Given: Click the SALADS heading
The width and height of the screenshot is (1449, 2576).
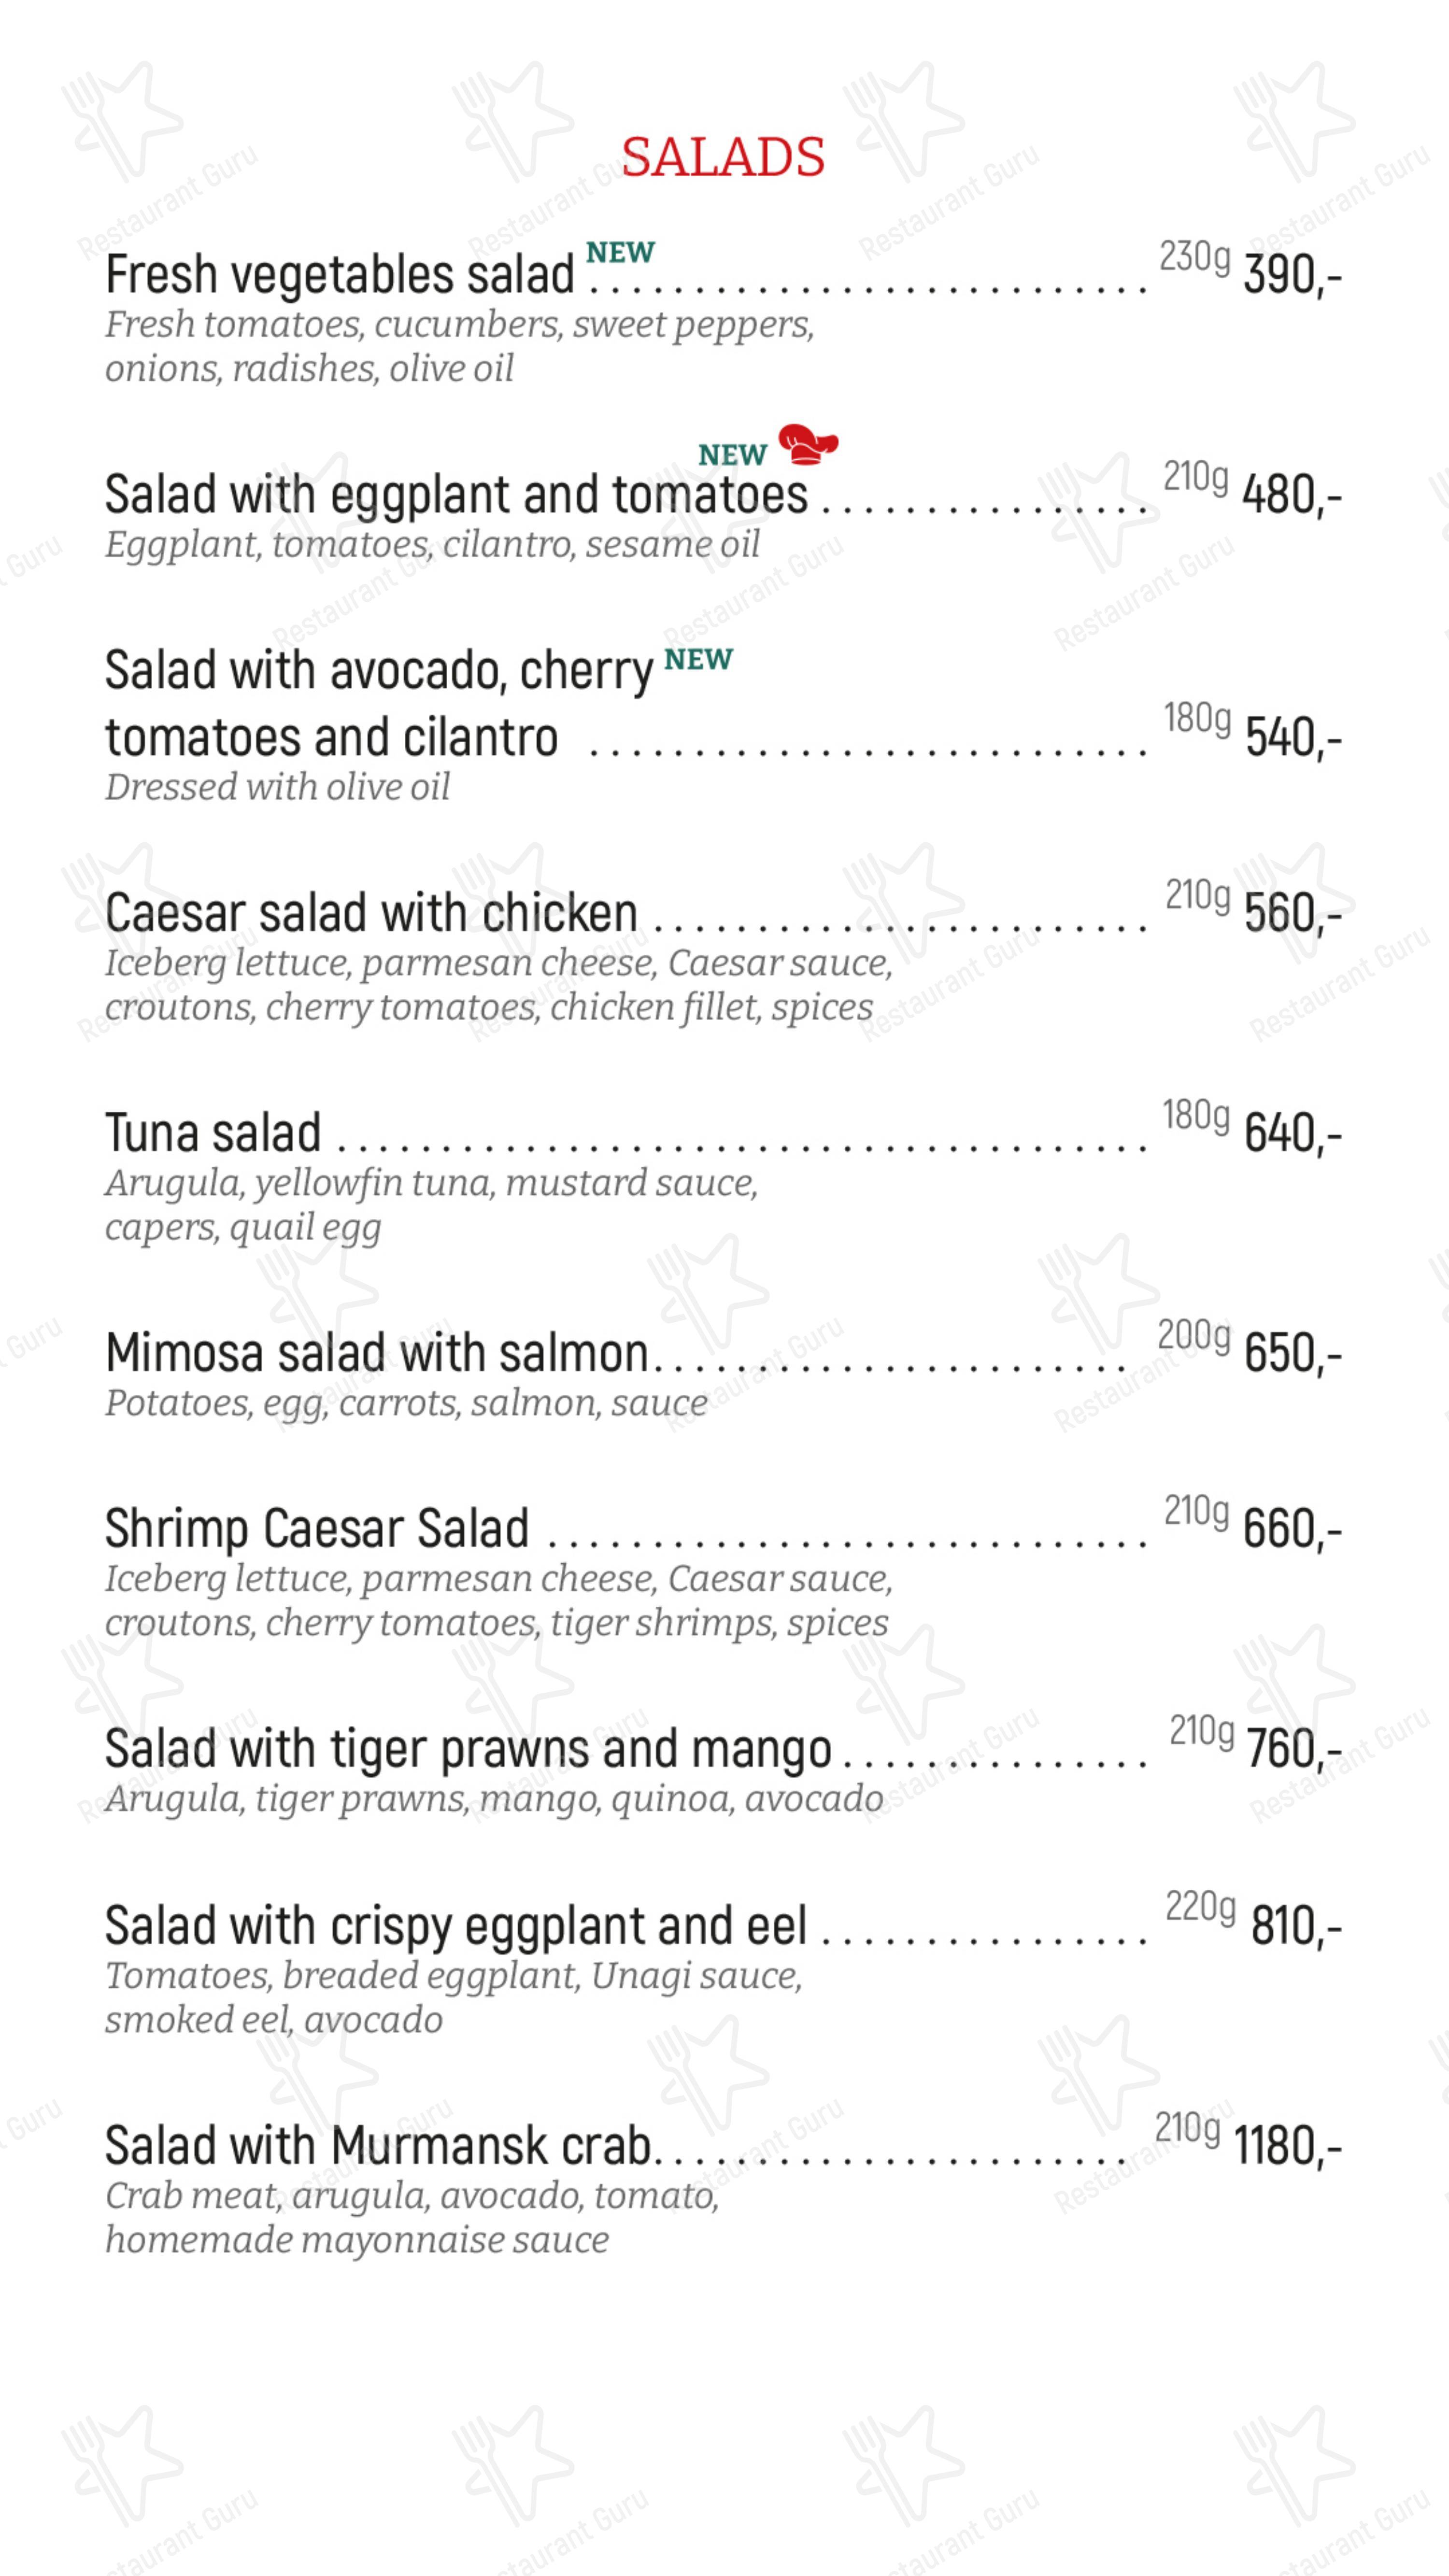Looking at the screenshot, I should click(723, 157).
